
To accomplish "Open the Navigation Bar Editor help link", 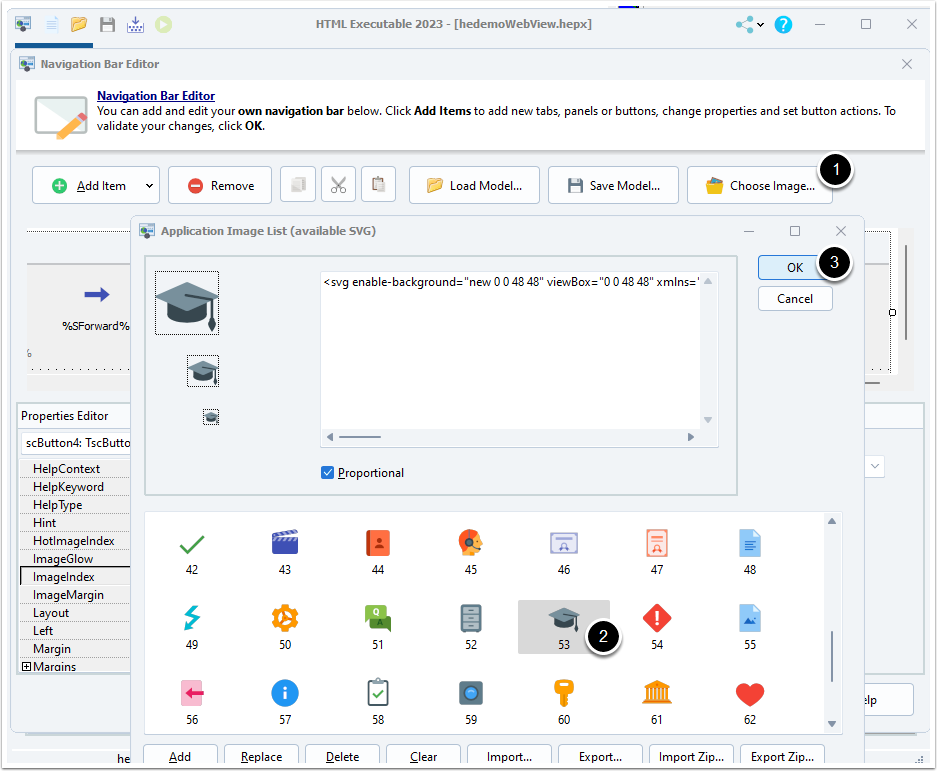I will (x=155, y=96).
